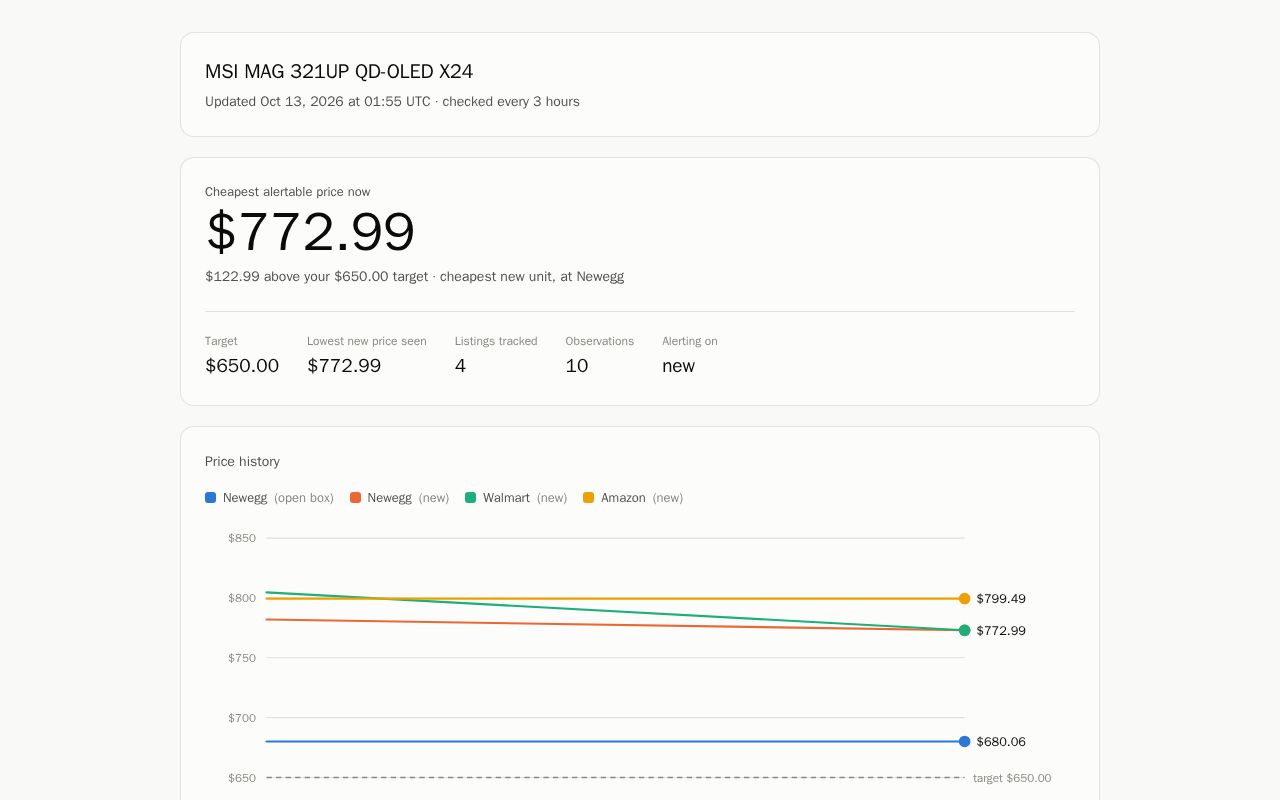
Task: Click the $750 y-axis label
Action: click(242, 658)
